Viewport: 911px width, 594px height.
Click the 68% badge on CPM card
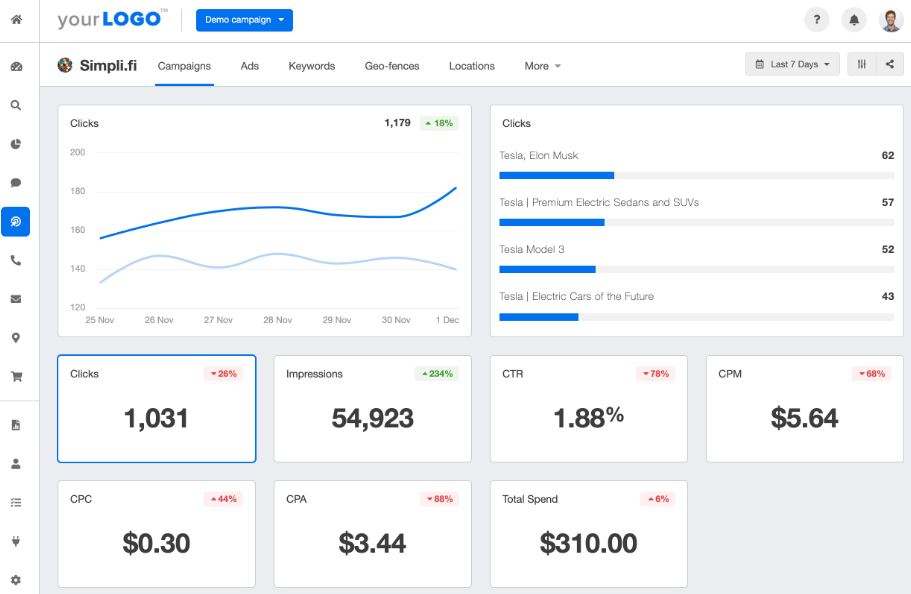point(871,374)
